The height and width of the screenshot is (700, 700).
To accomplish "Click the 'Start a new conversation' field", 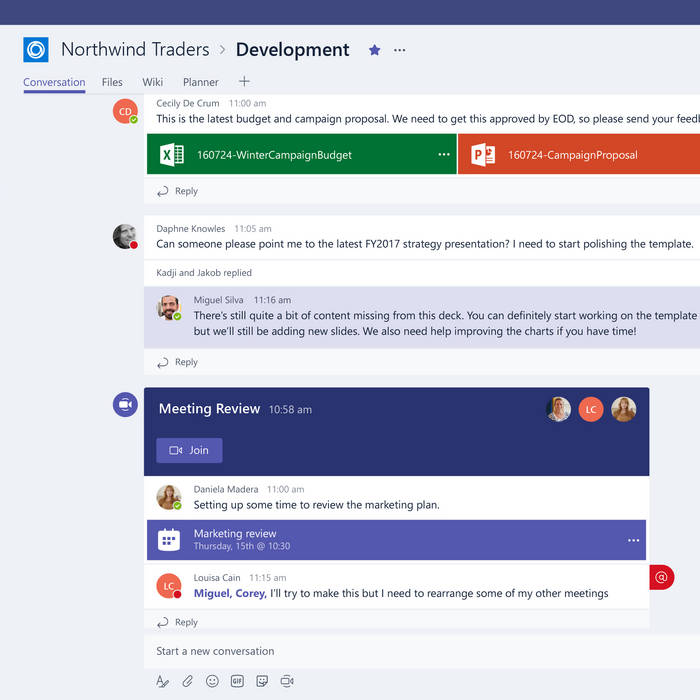I will pos(400,651).
